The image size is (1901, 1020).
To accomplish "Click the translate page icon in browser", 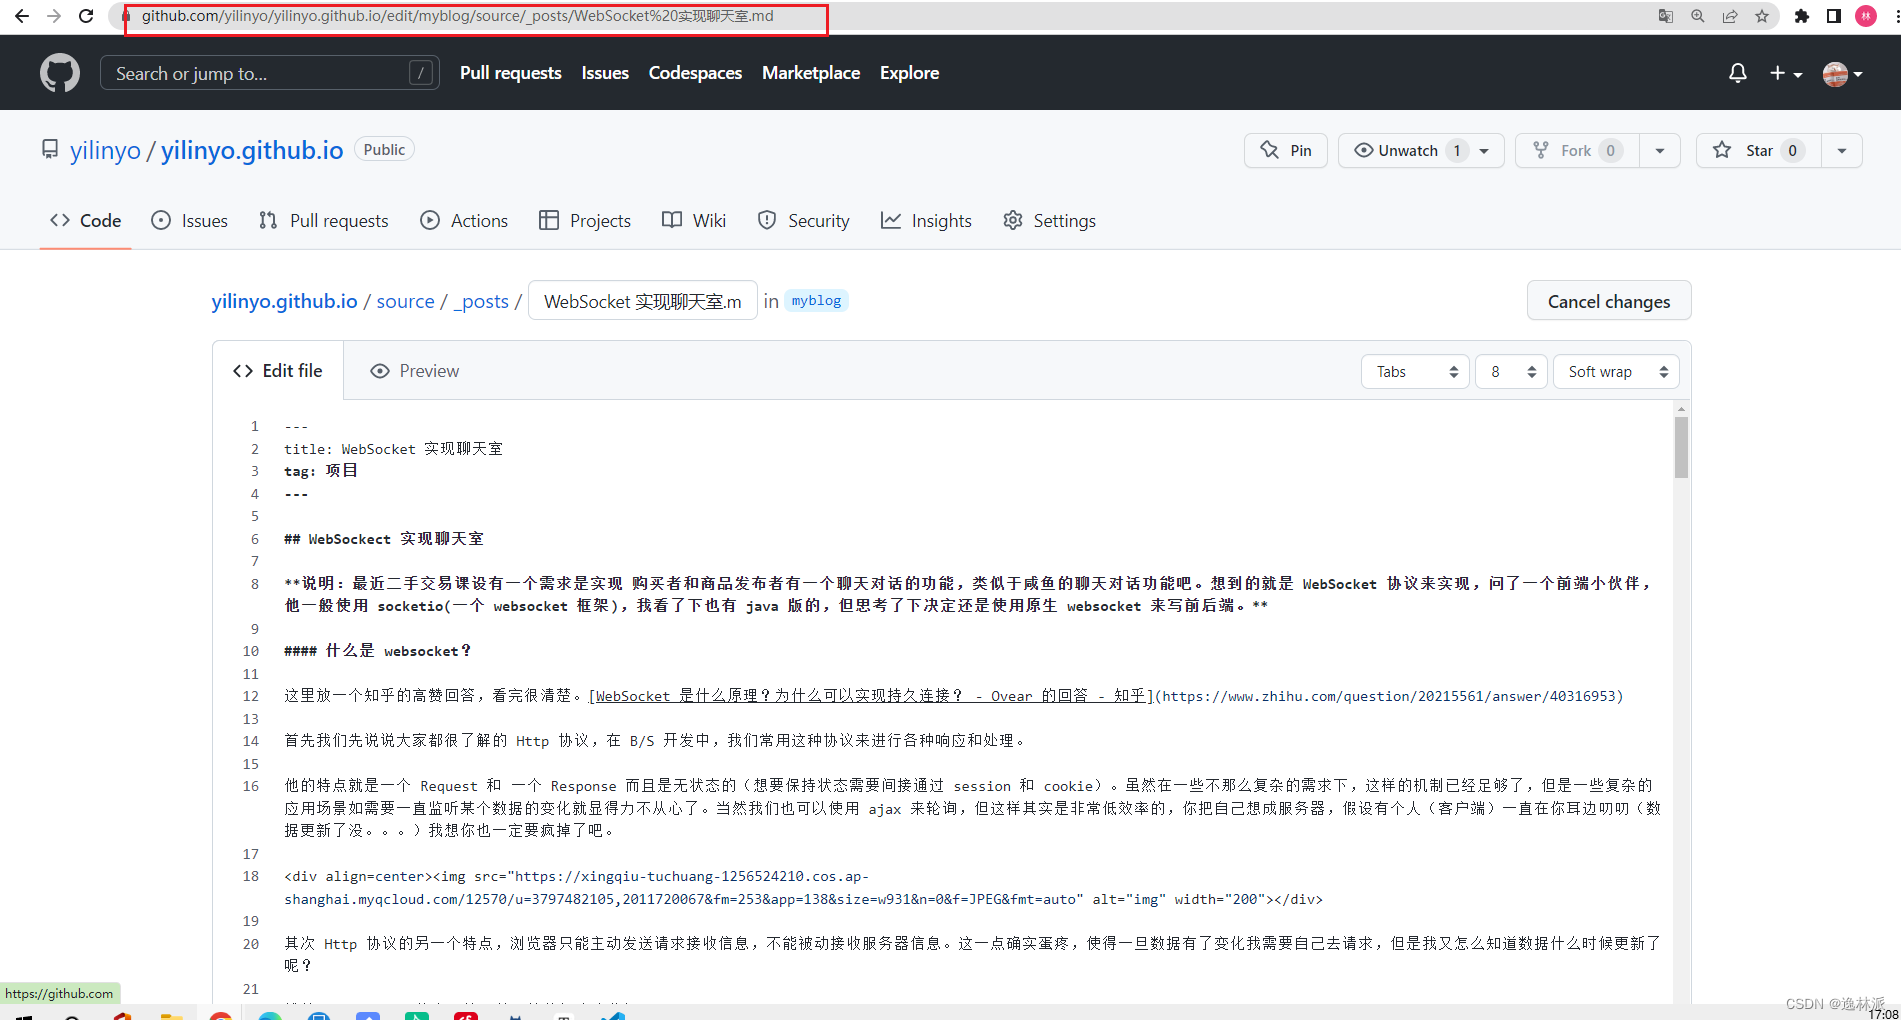I will click(x=1665, y=16).
